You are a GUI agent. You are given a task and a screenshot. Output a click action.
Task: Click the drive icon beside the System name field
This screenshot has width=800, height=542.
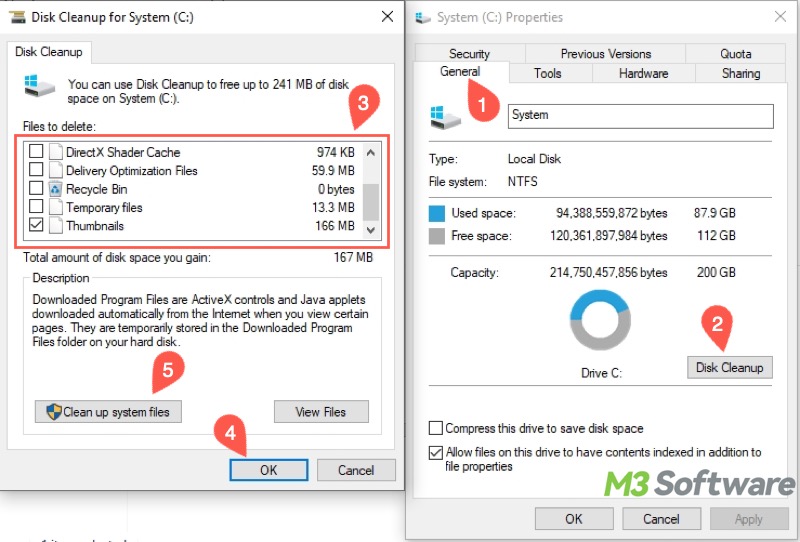(445, 116)
